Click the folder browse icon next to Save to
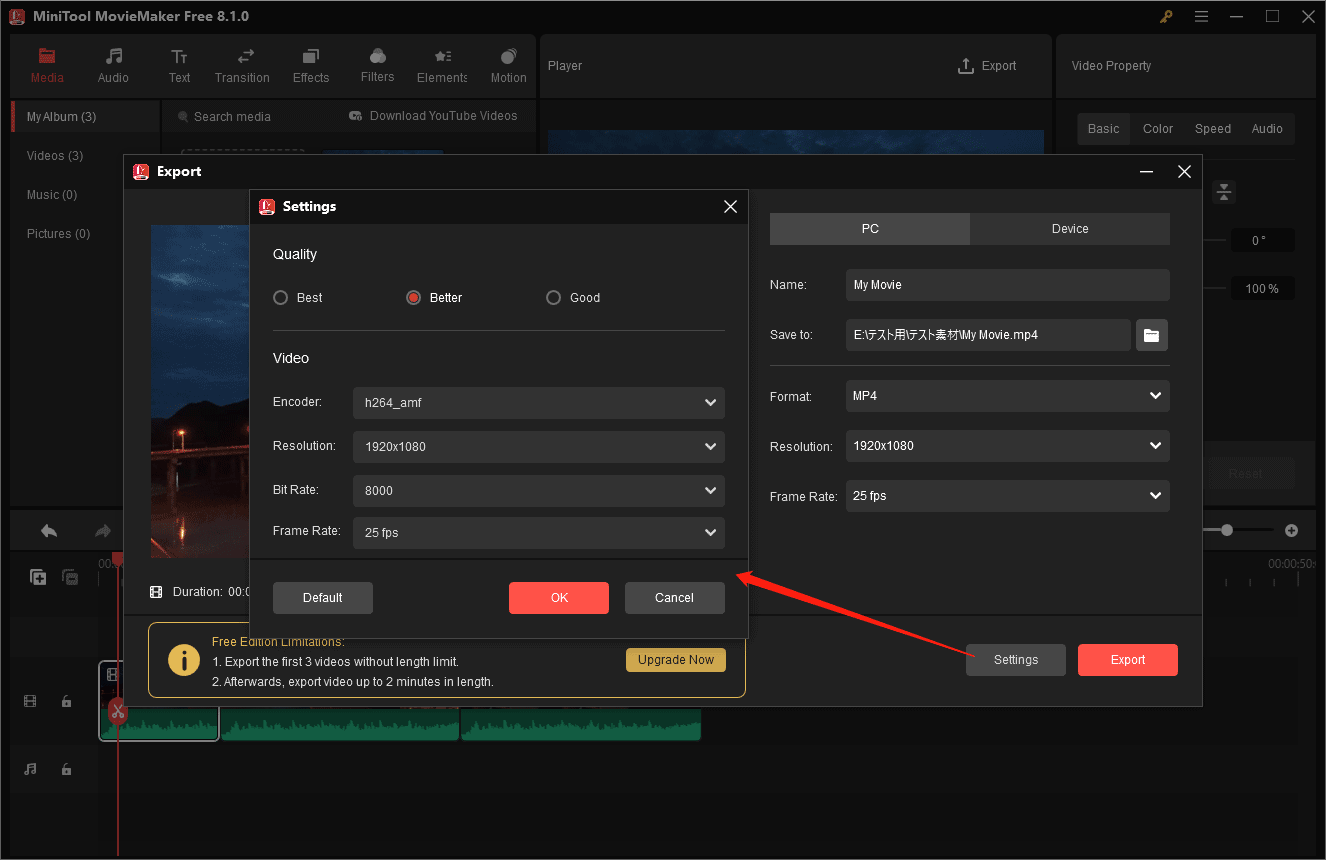The width and height of the screenshot is (1326, 860). coord(1152,335)
